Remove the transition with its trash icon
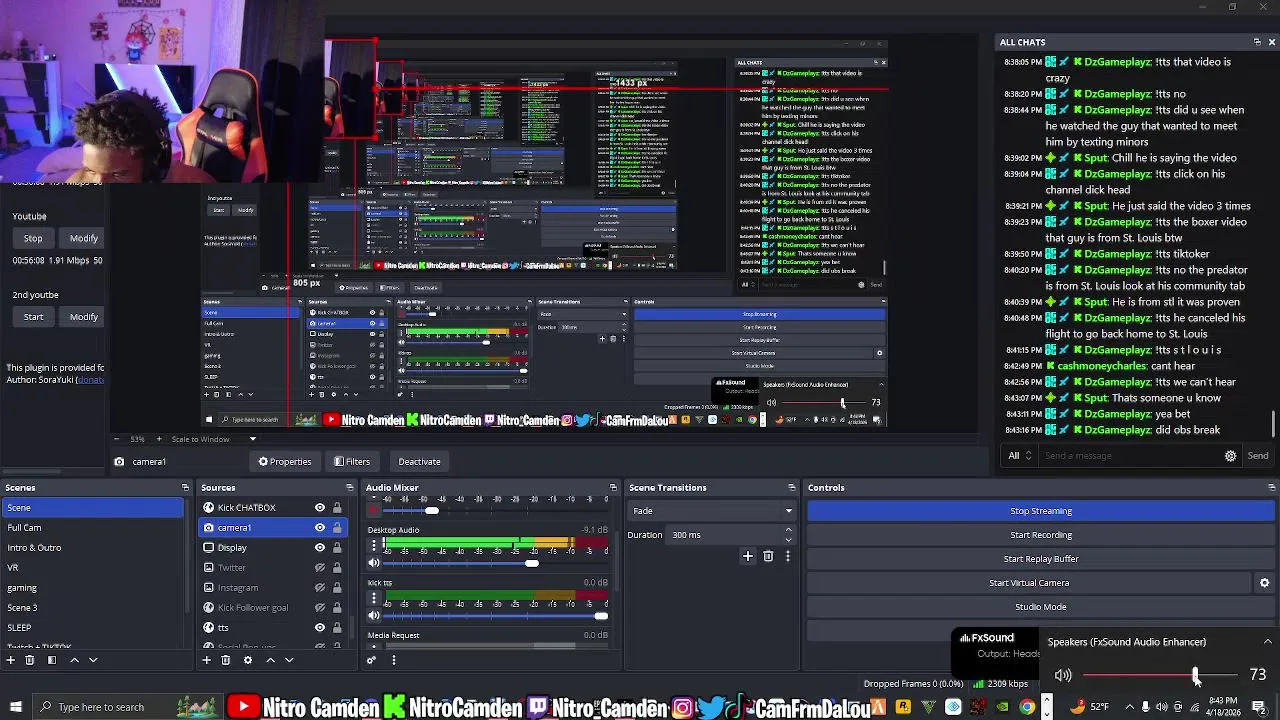 tap(768, 556)
